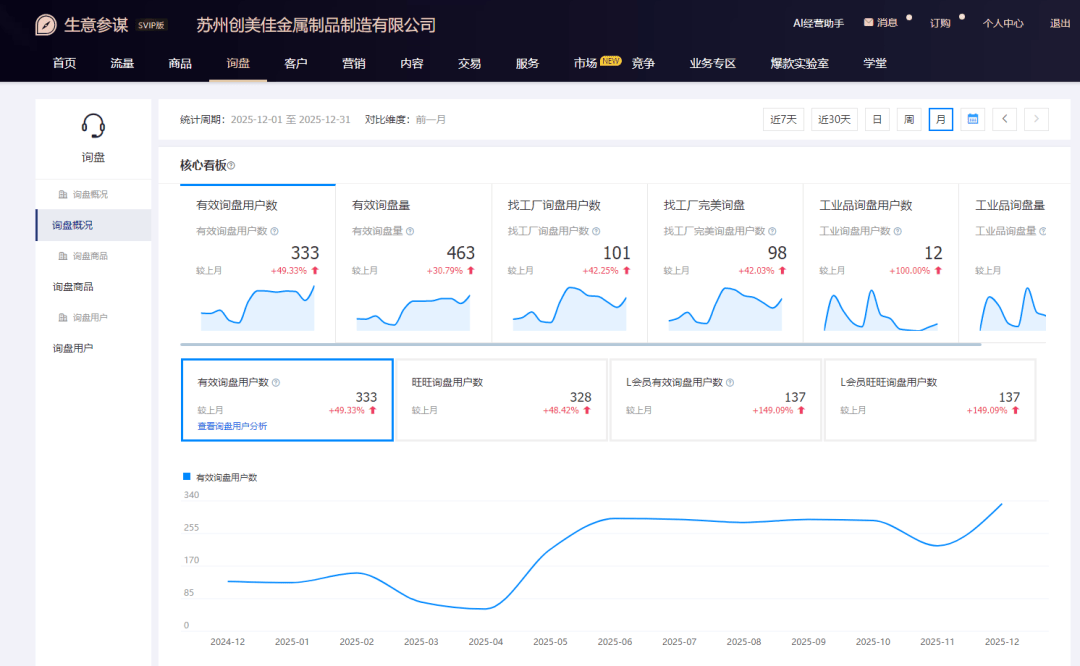Click the headset 询盘 icon in sidebar
Image resolution: width=1080 pixels, height=666 pixels.
93,124
